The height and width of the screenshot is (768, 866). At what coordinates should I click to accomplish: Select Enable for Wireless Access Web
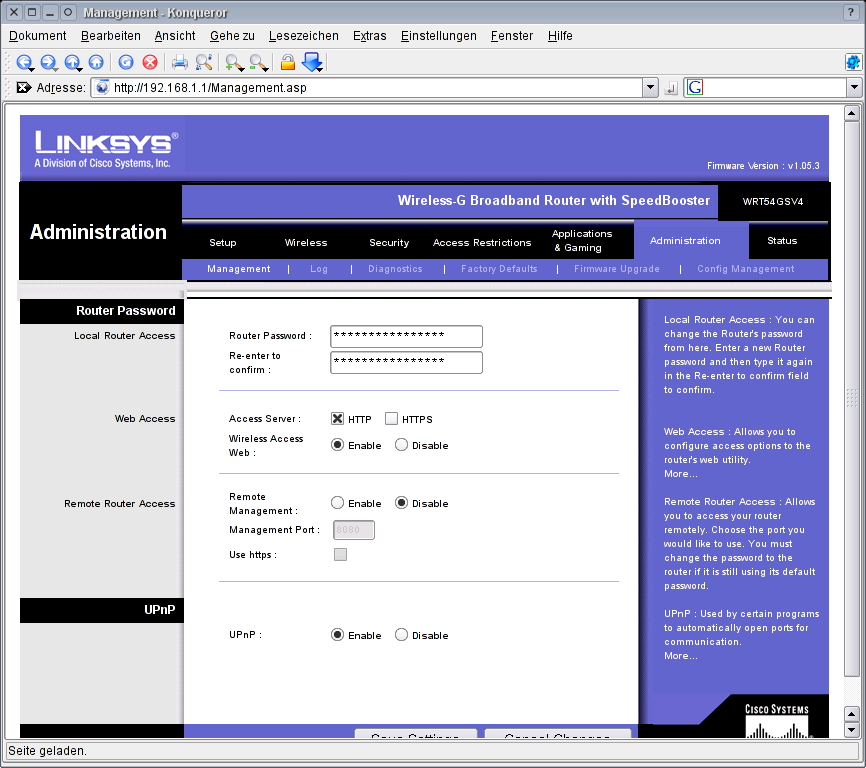click(337, 445)
